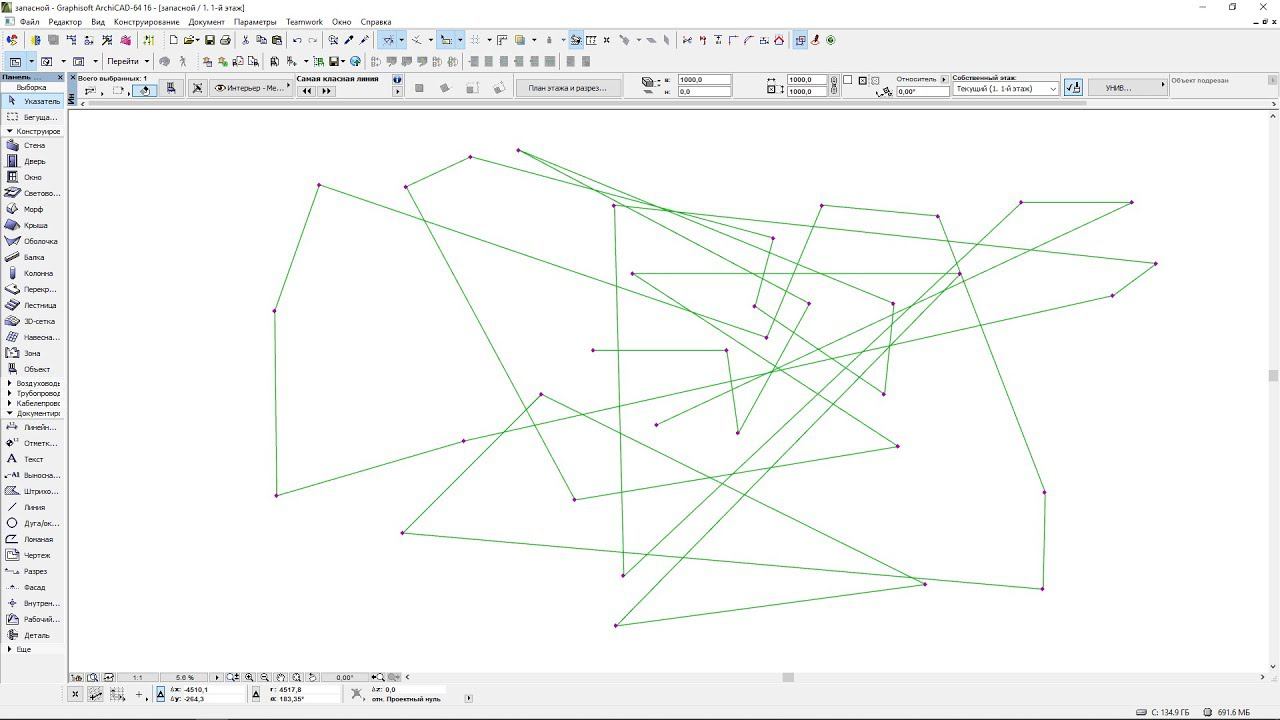Screen dimensions: 1280x720
Task: Select the Фасад (Elevation) tool
Action: [x=33, y=587]
